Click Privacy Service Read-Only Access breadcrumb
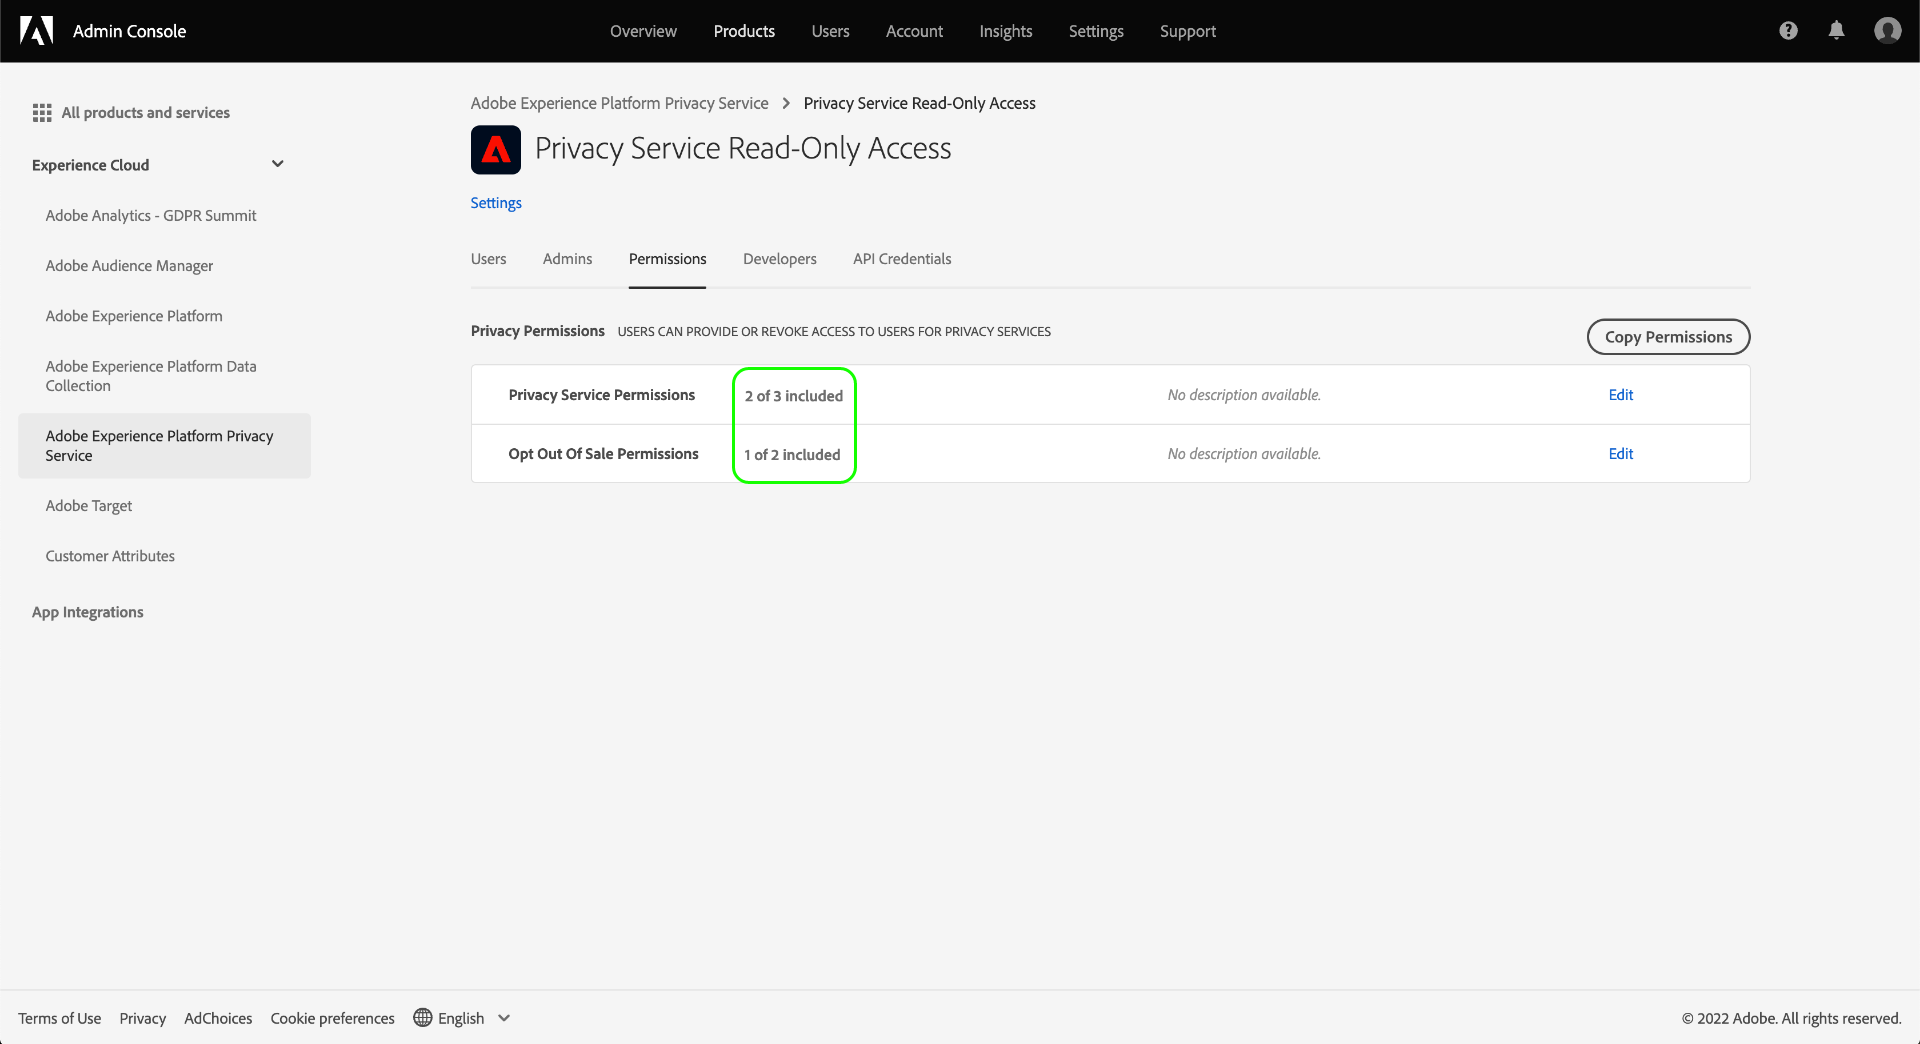 coord(920,103)
